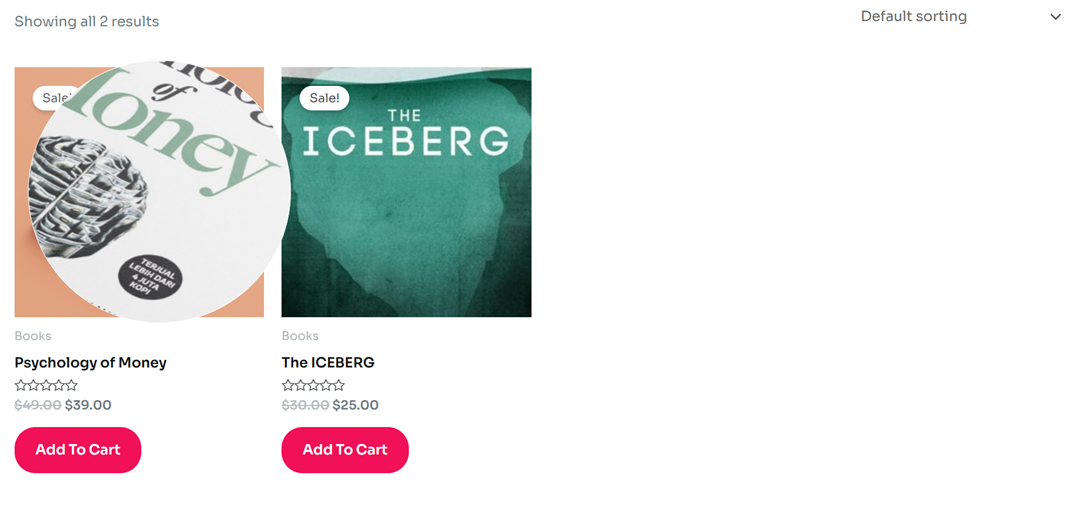Open The ICEBERG book cover image
Viewport: 1080px width, 510px height.
[x=406, y=192]
